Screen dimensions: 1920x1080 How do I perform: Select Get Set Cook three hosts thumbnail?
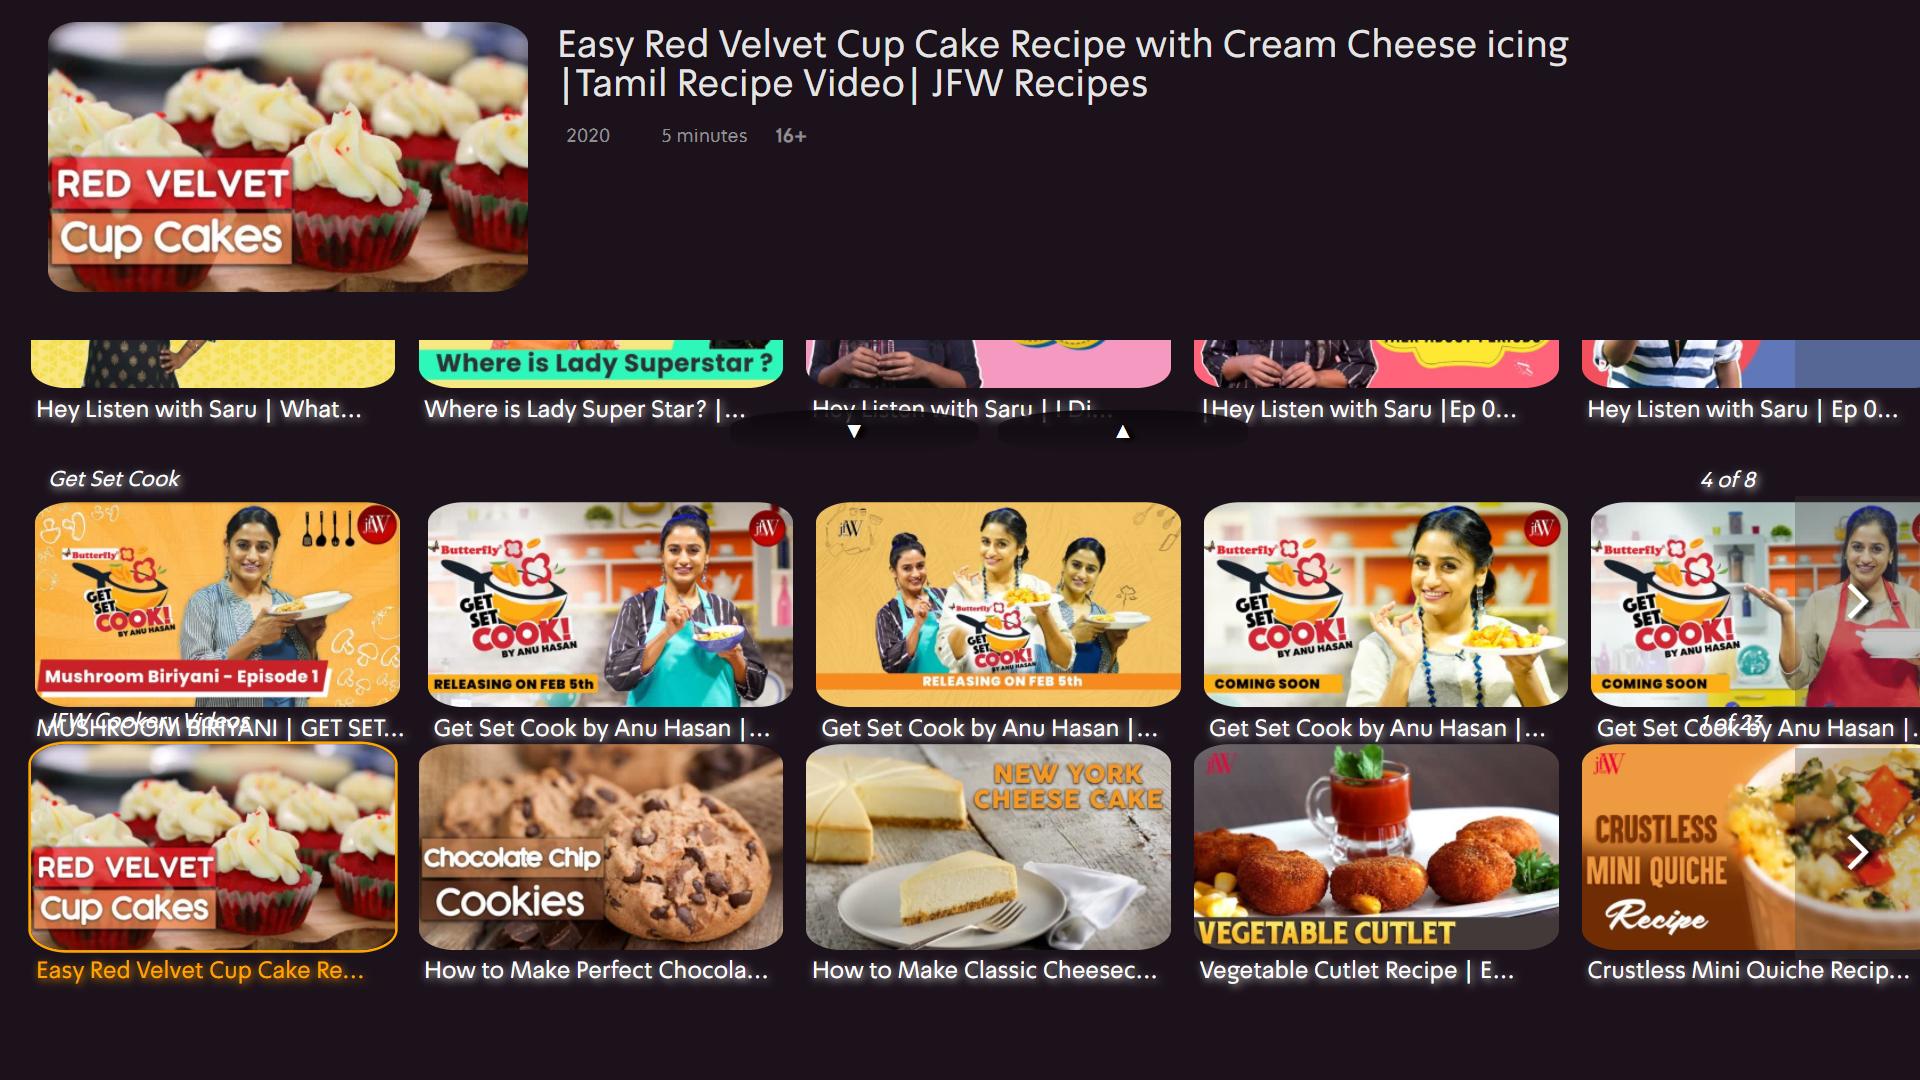[x=998, y=604]
